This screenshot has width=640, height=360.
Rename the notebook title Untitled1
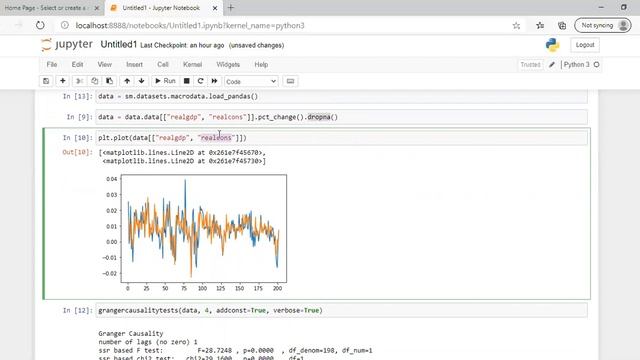118,44
